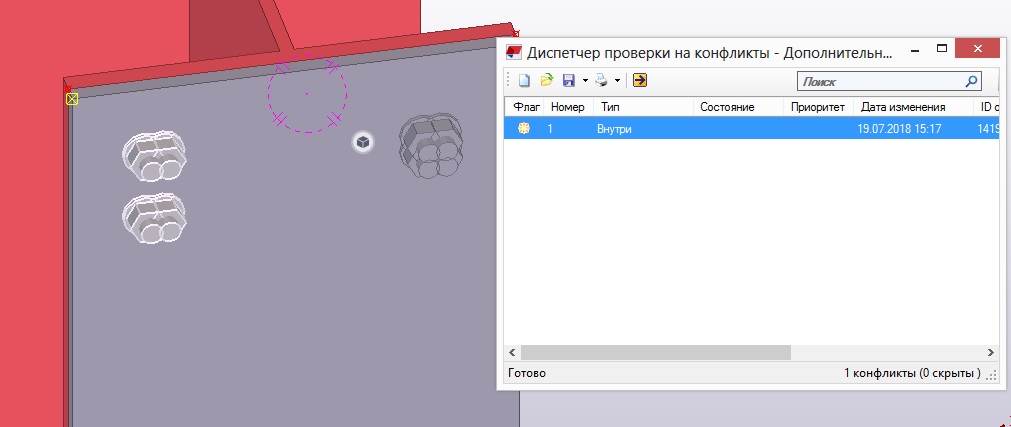
Task: Maximize the conflict checker window
Action: pos(941,49)
